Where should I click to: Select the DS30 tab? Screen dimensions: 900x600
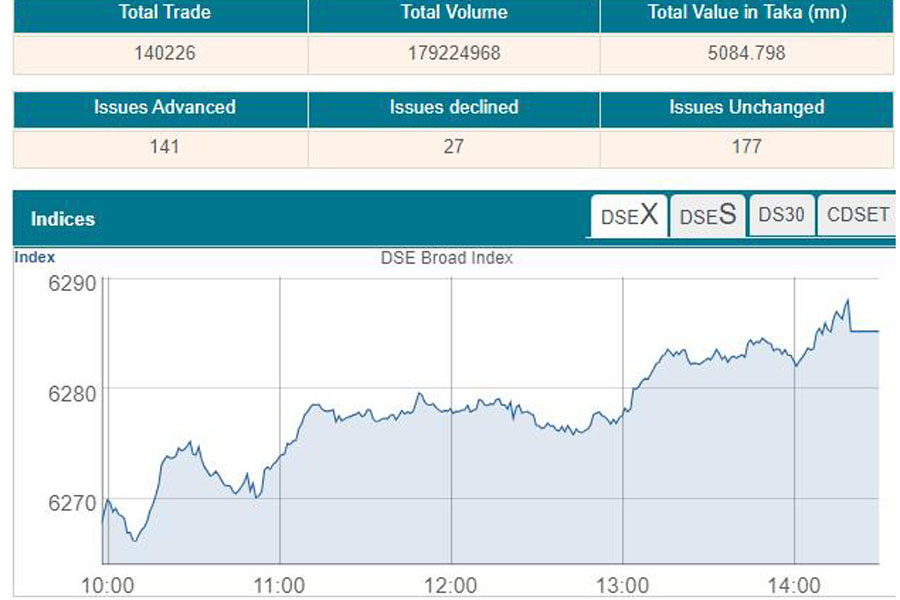pyautogui.click(x=781, y=215)
